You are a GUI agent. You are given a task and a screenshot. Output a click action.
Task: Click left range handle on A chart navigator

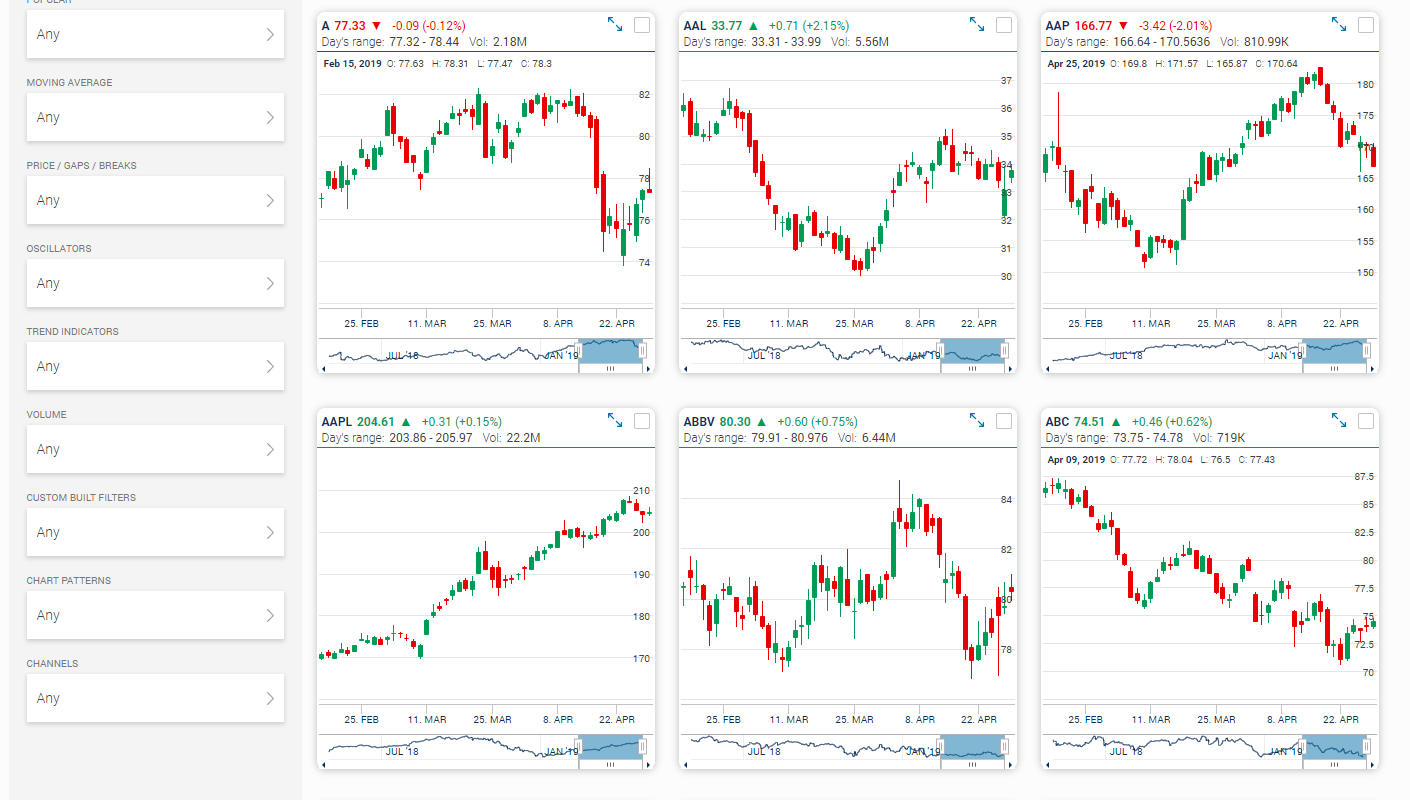(579, 351)
